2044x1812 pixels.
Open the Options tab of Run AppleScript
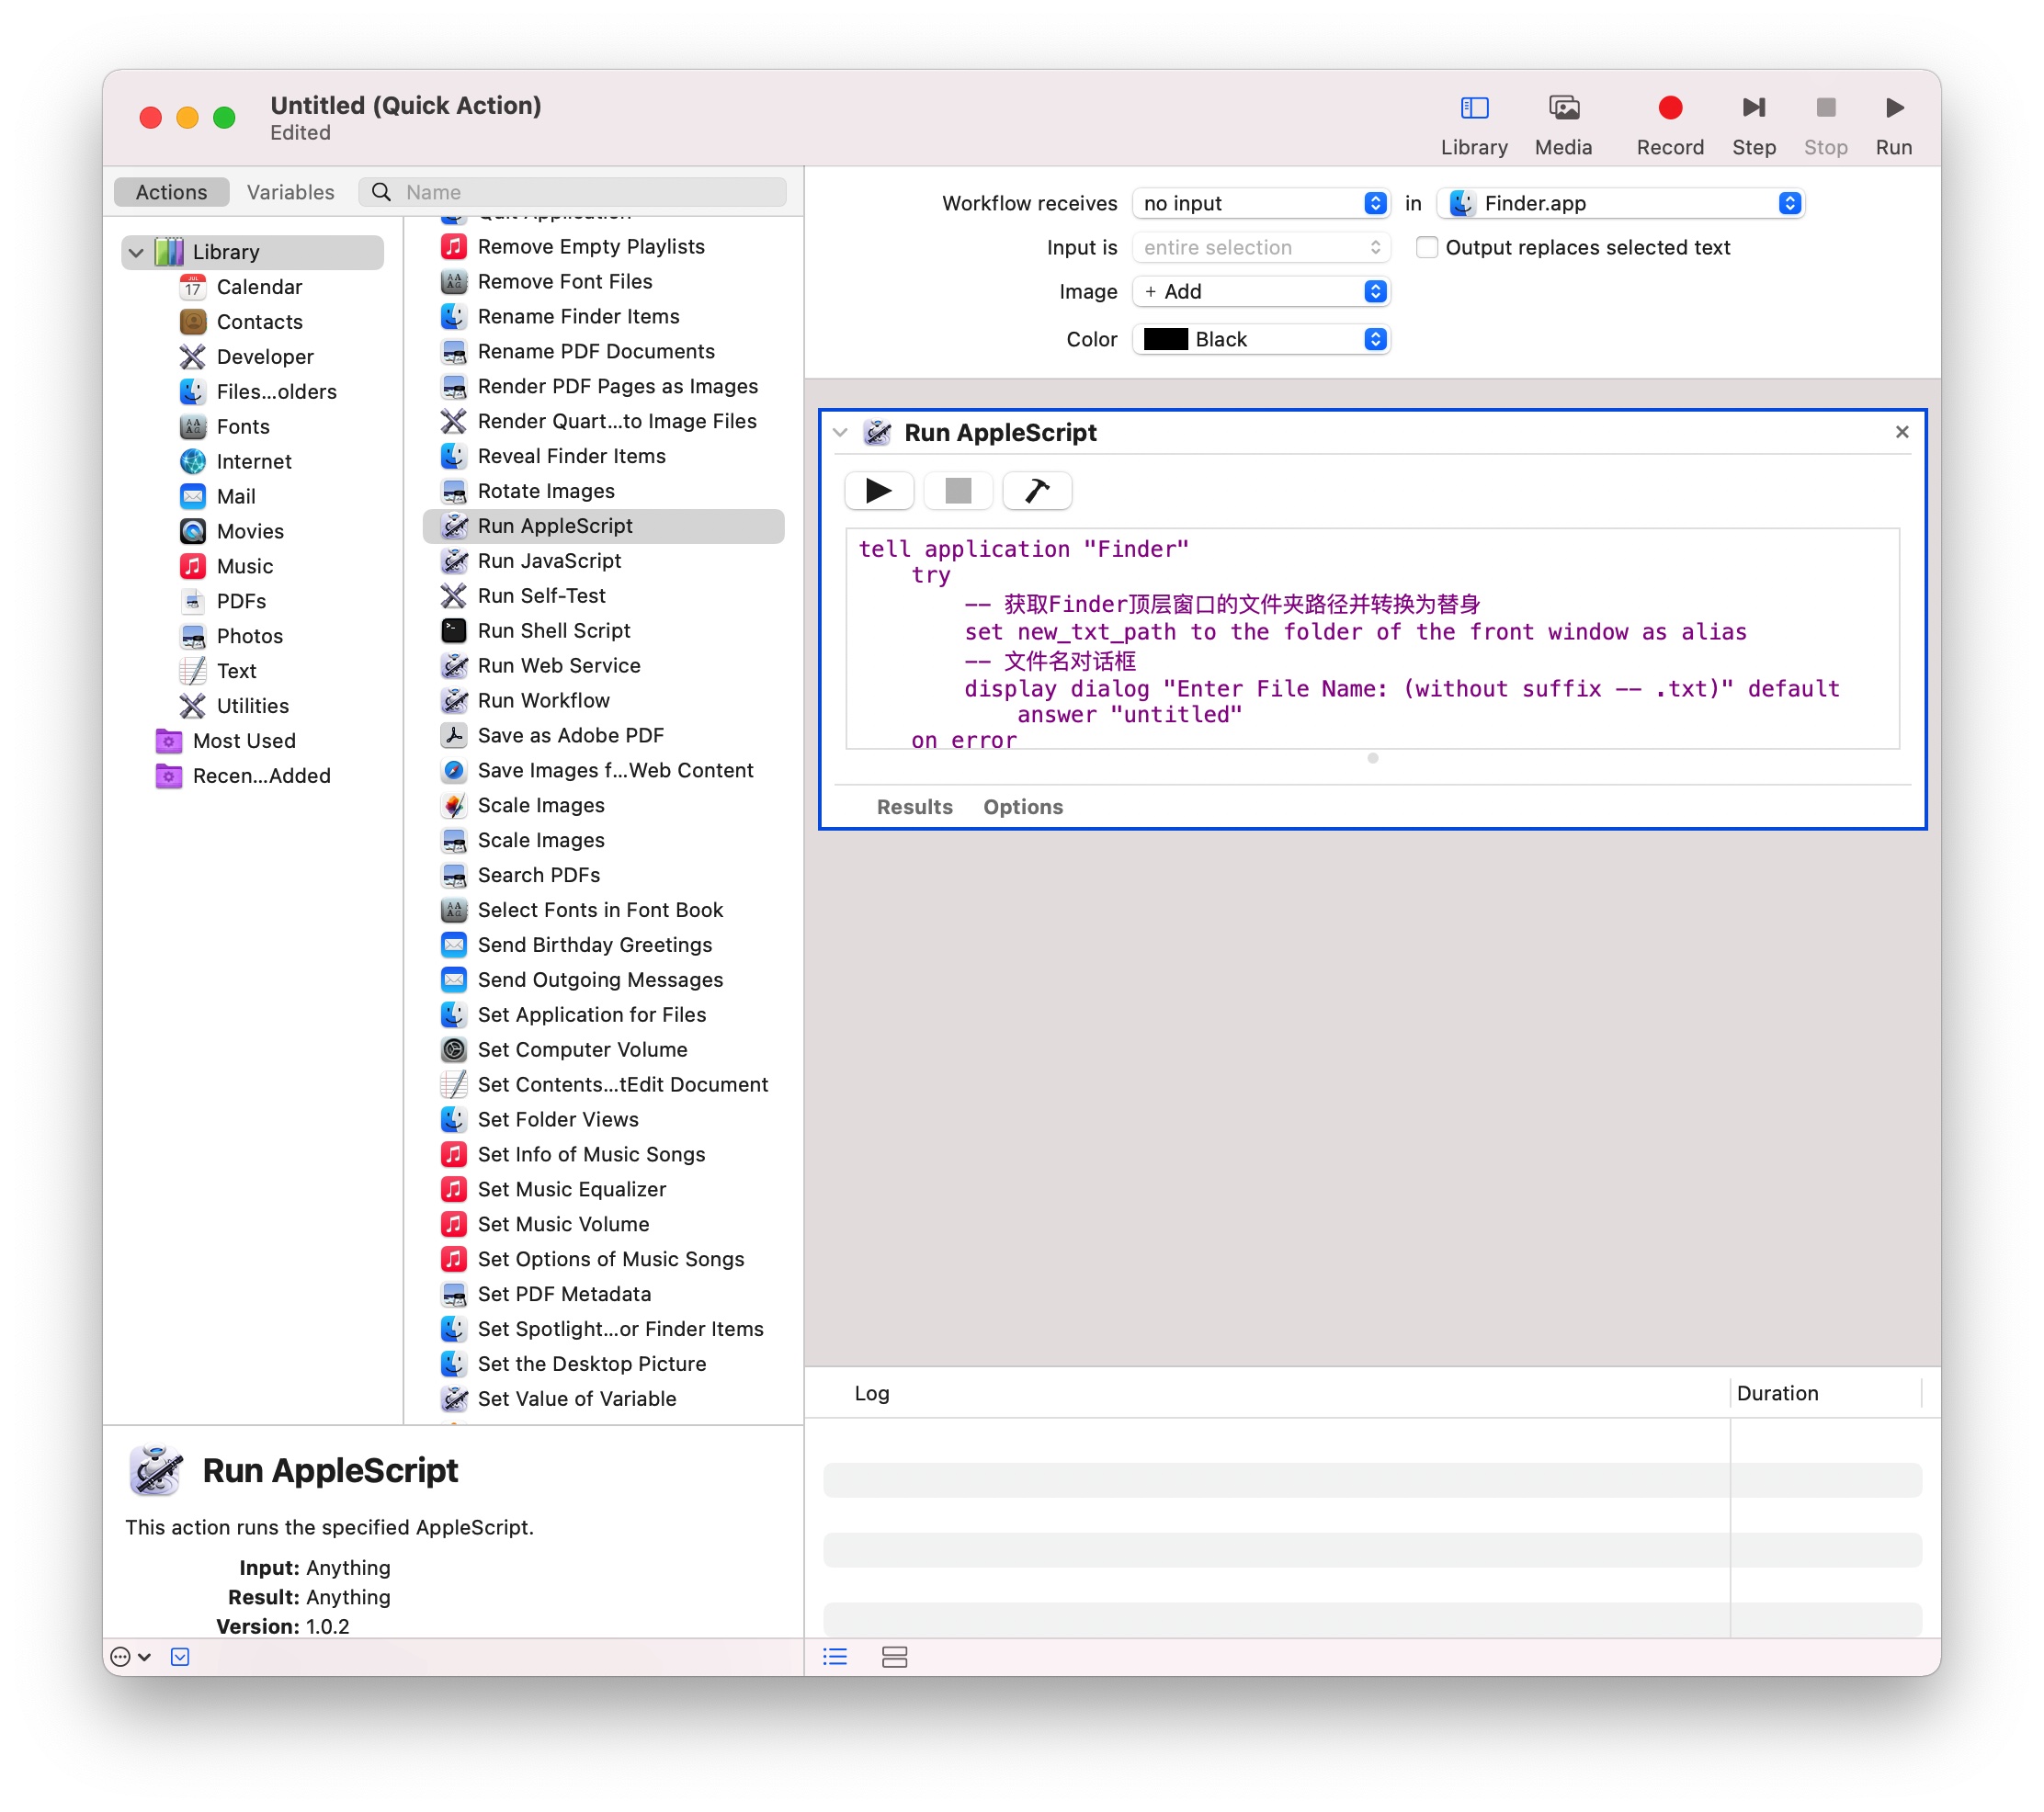[1022, 806]
